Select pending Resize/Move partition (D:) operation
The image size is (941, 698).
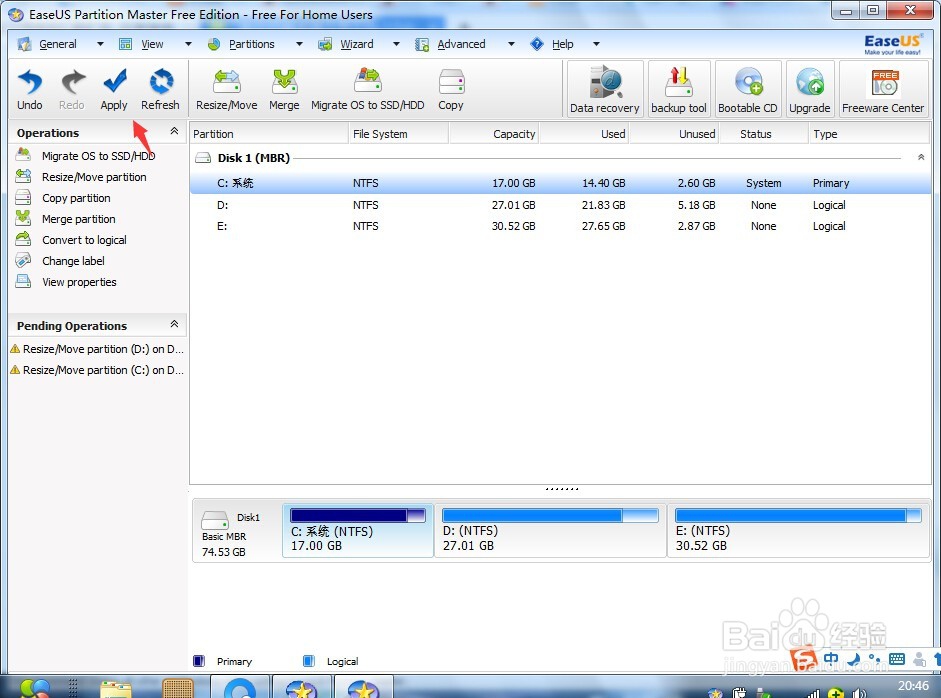(97, 349)
